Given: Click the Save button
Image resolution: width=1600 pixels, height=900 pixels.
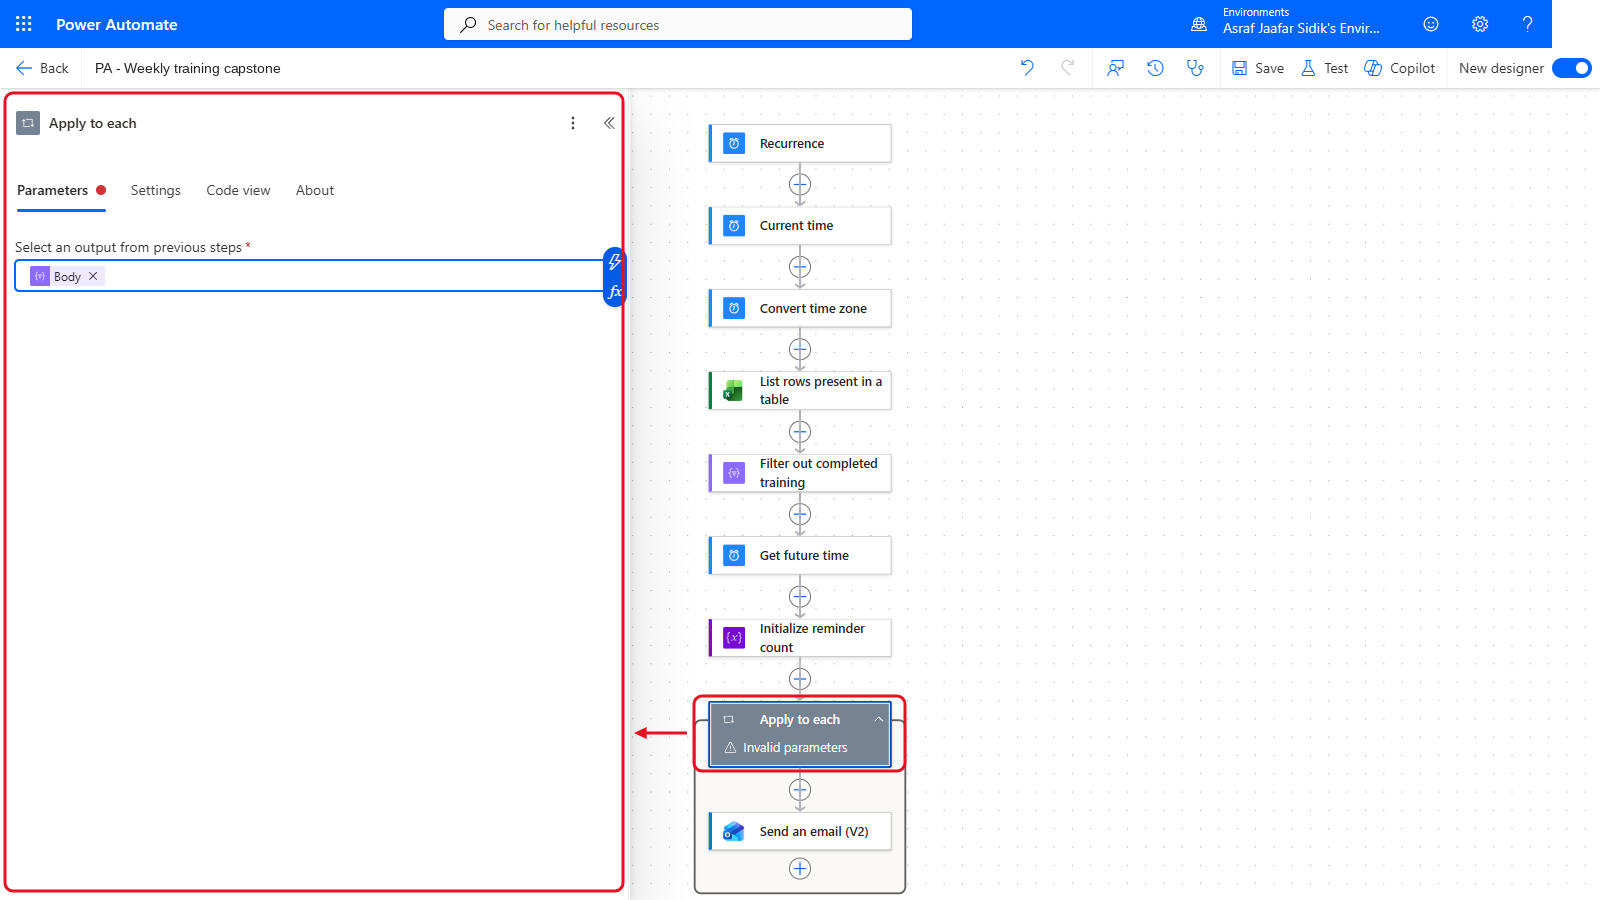Looking at the screenshot, I should point(1258,68).
